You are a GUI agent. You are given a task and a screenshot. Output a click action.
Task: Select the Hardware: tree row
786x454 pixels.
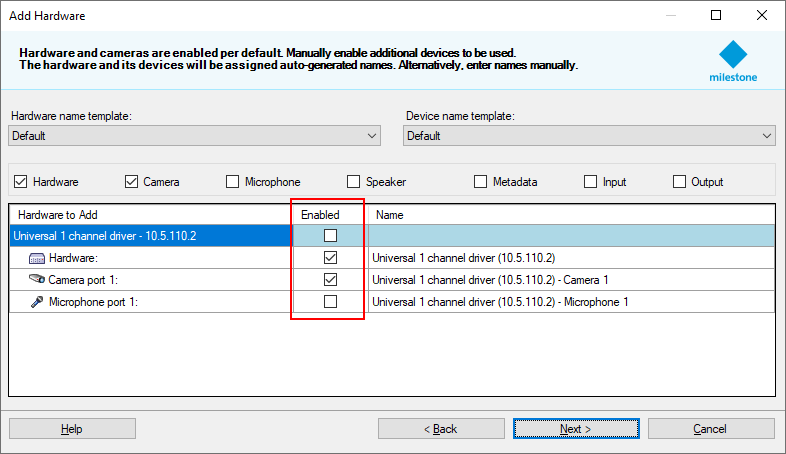150,258
